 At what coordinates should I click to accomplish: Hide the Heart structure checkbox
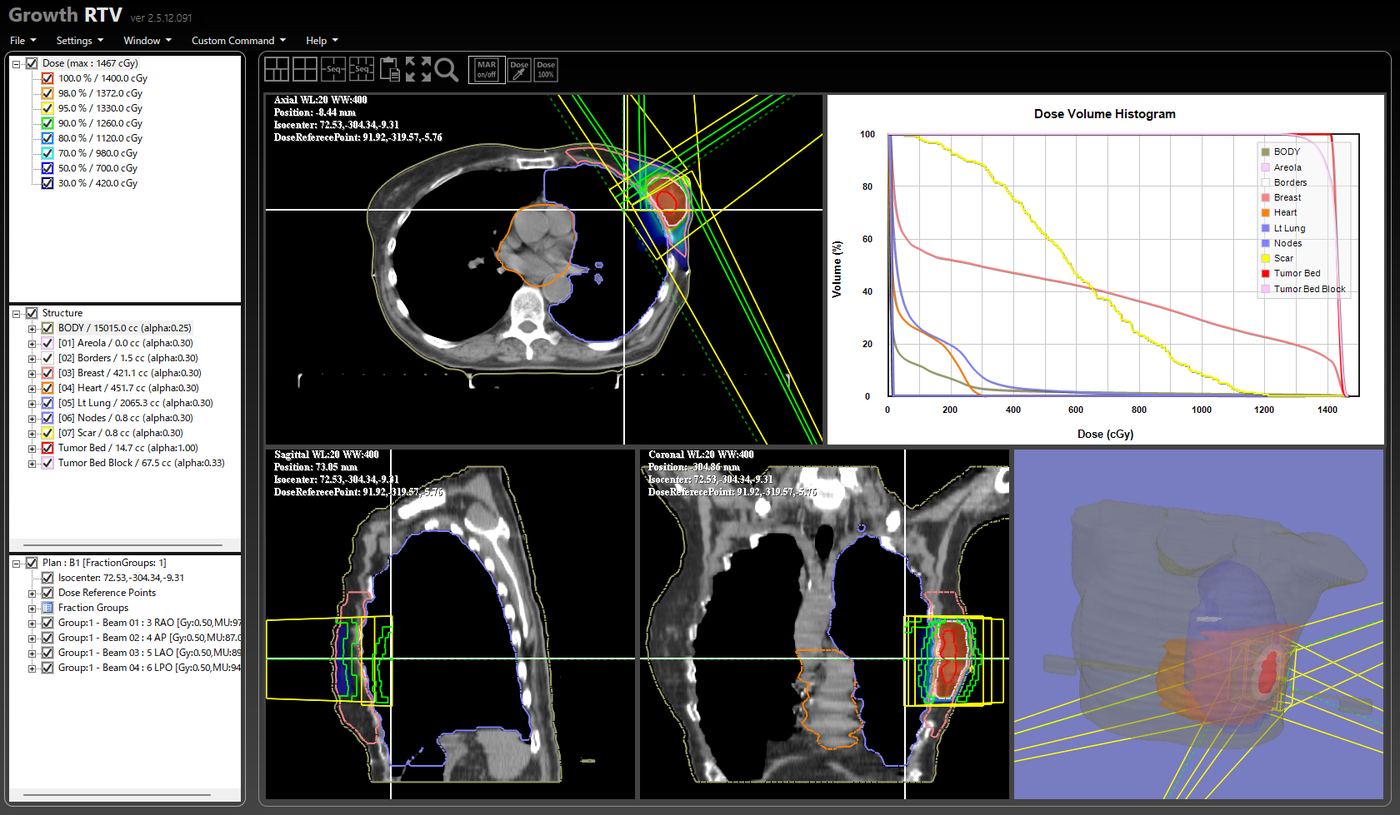coord(47,388)
